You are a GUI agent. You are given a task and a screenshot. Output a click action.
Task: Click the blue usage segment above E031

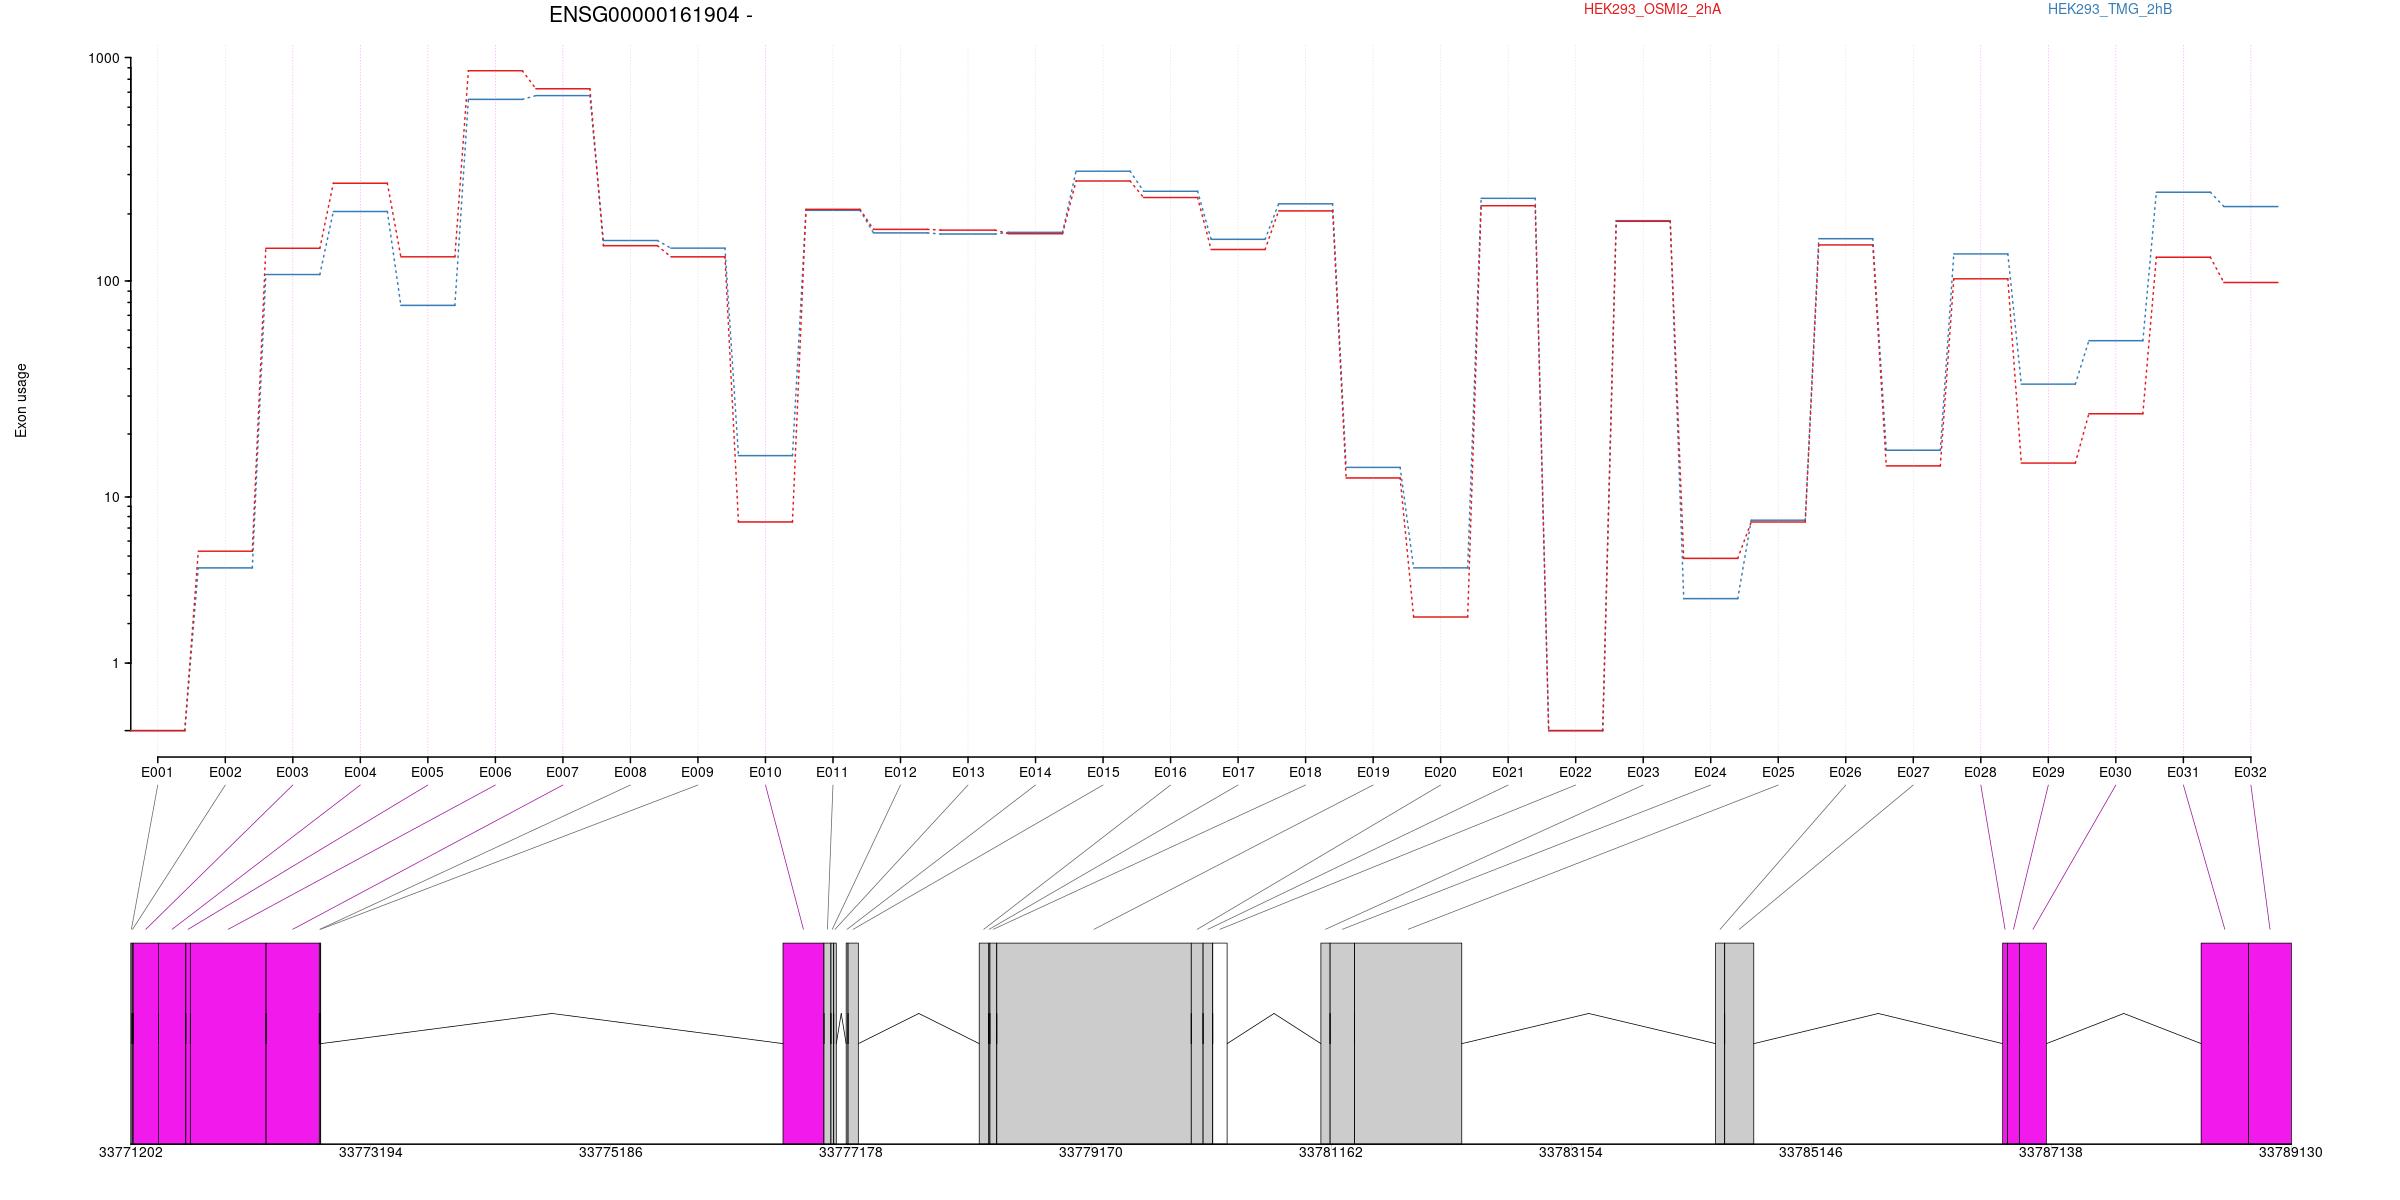2183,192
